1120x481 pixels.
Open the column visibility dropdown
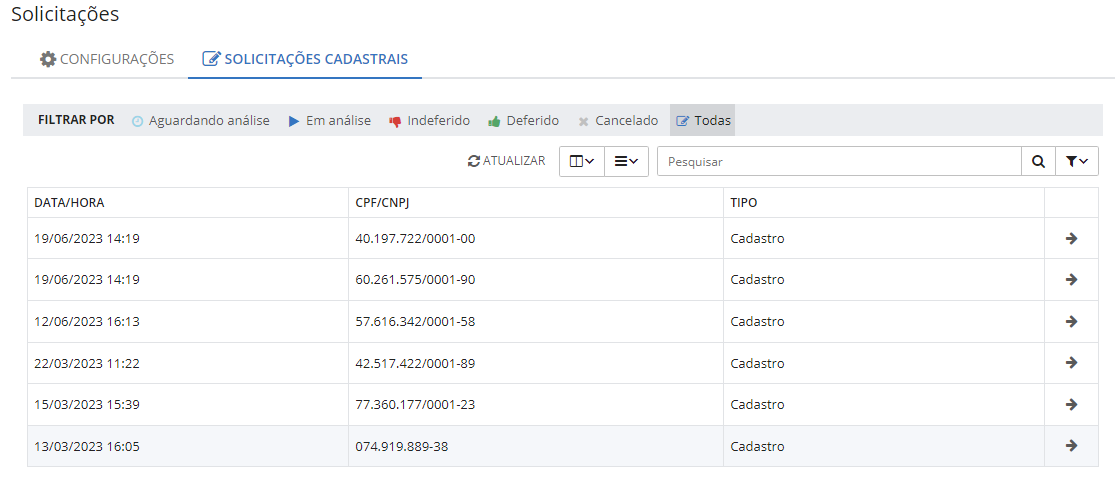tap(582, 162)
